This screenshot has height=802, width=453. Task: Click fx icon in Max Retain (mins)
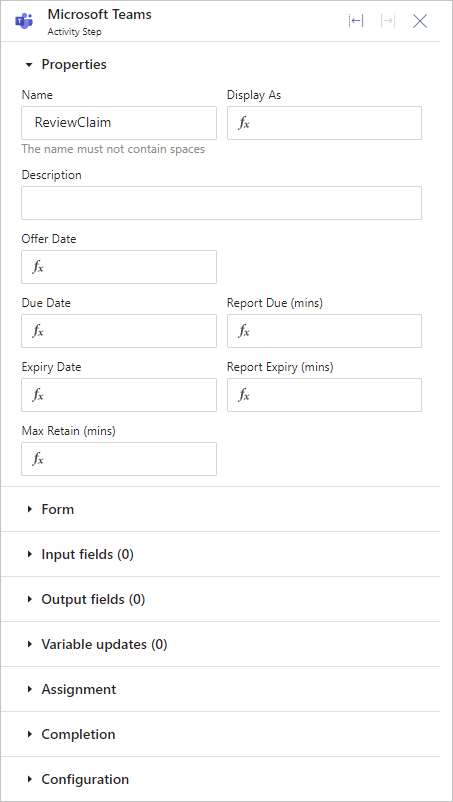[38, 459]
